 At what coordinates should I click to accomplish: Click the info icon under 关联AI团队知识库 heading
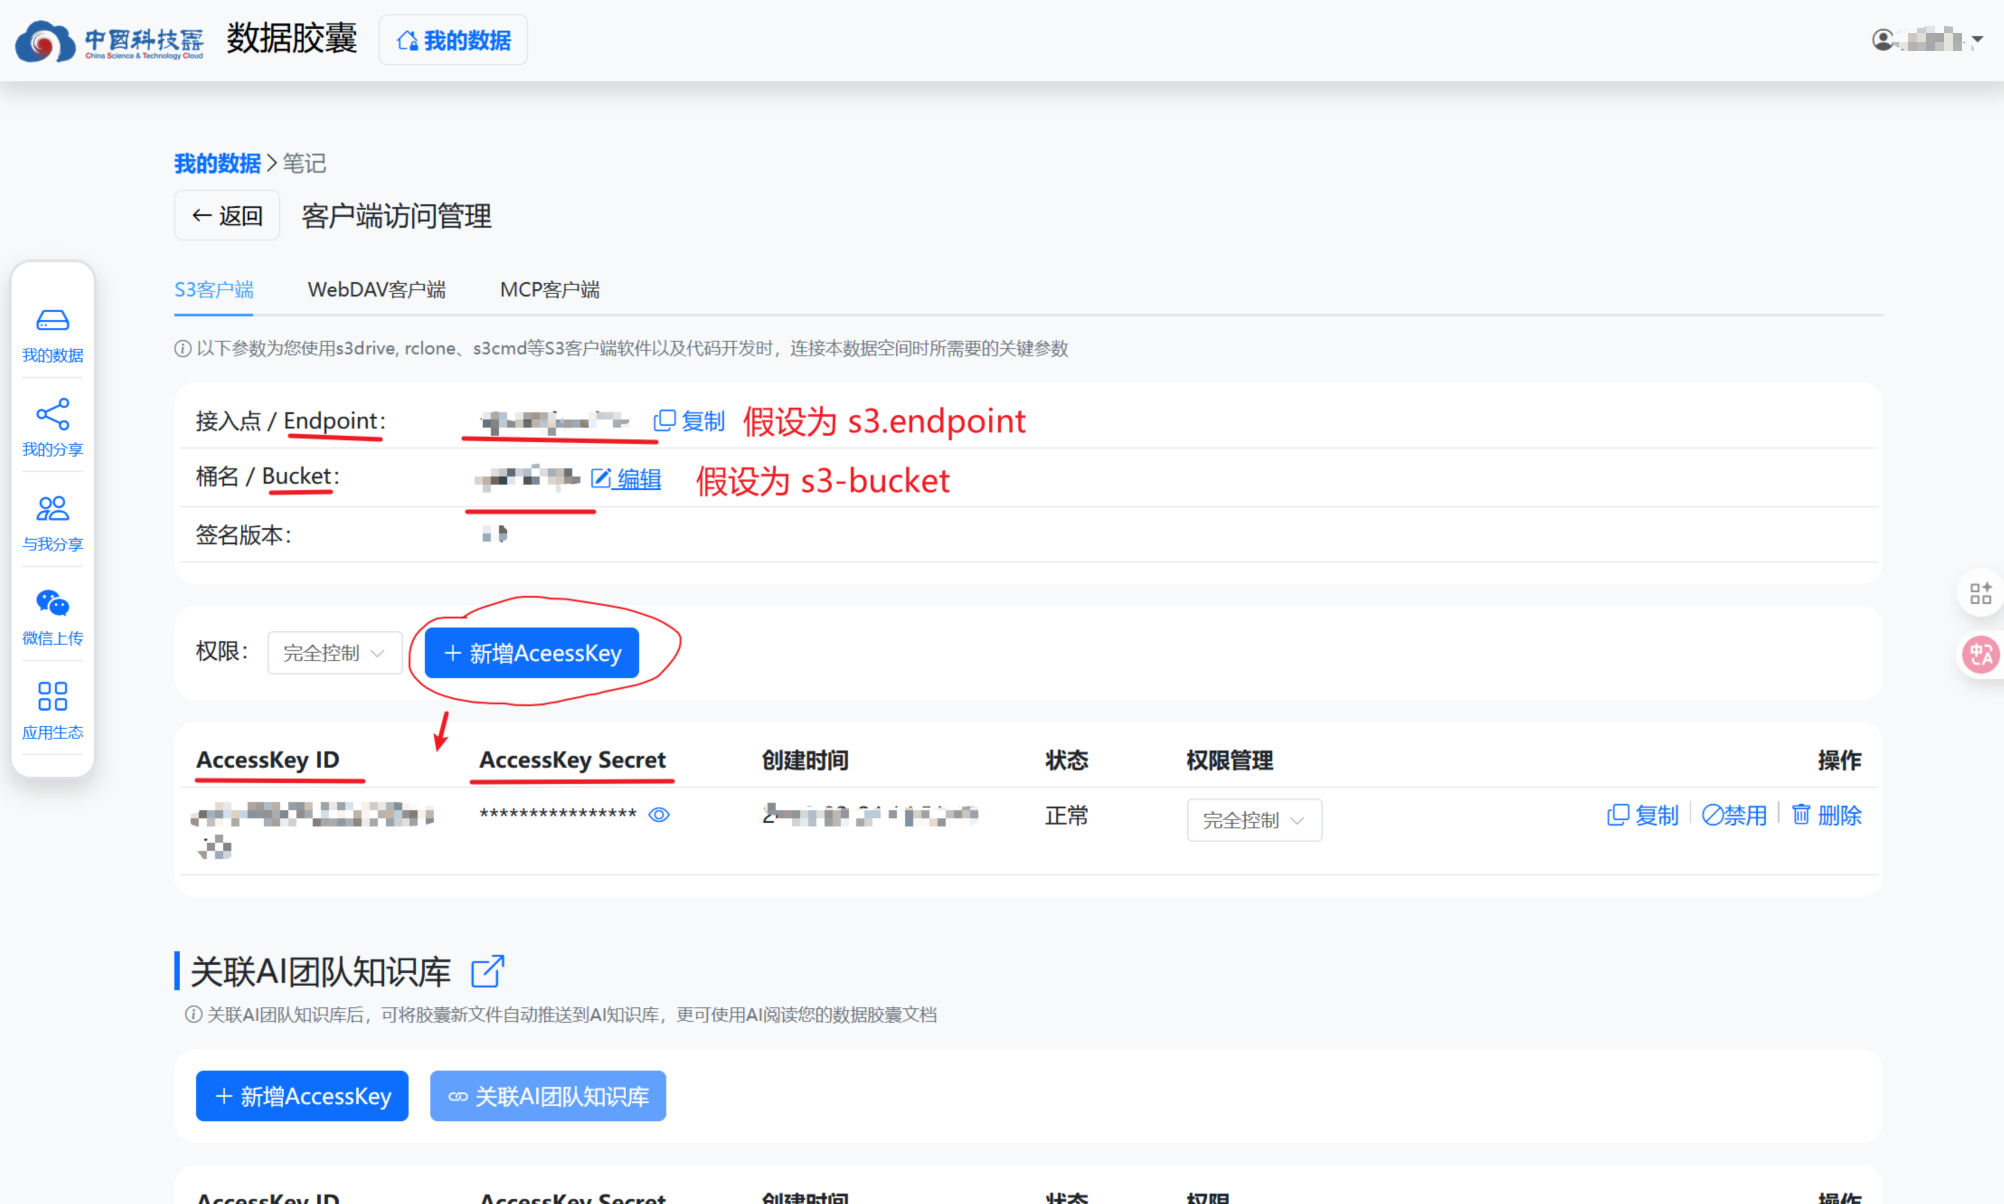[194, 1015]
